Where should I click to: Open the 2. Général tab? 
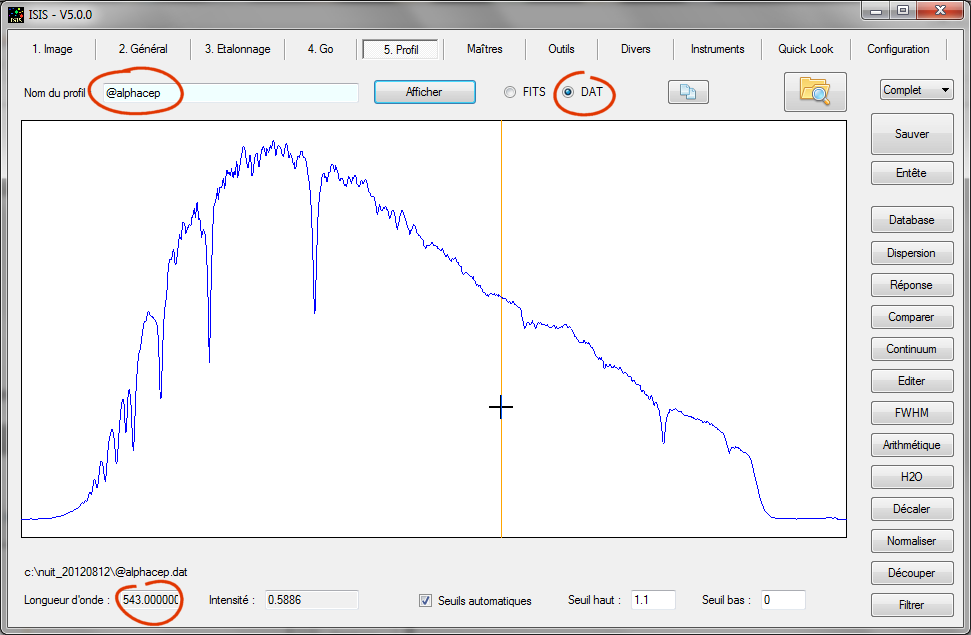[x=143, y=49]
